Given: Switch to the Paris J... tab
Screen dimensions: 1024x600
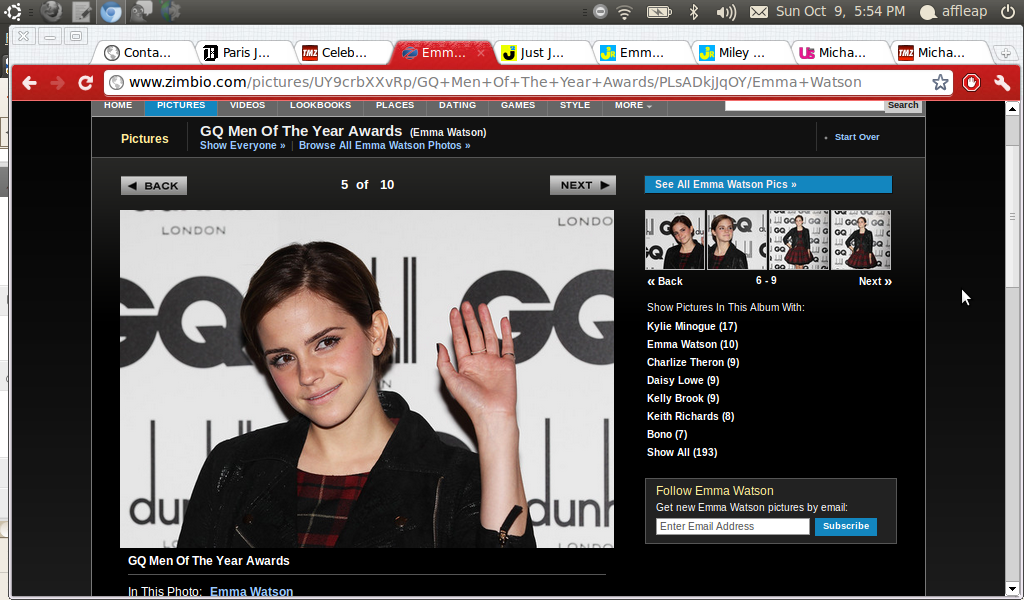Looking at the screenshot, I should [x=244, y=53].
